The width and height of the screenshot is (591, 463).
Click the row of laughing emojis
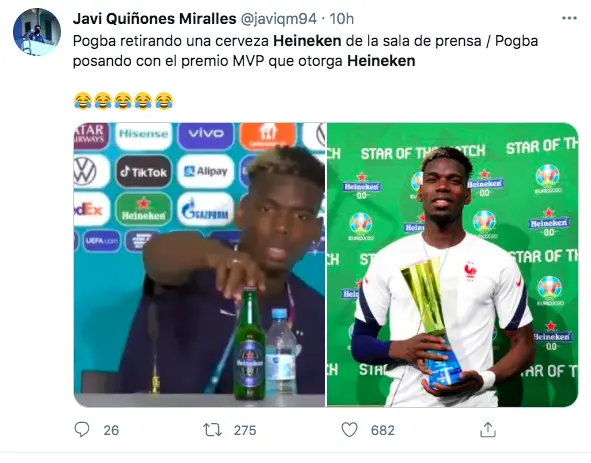click(x=123, y=101)
